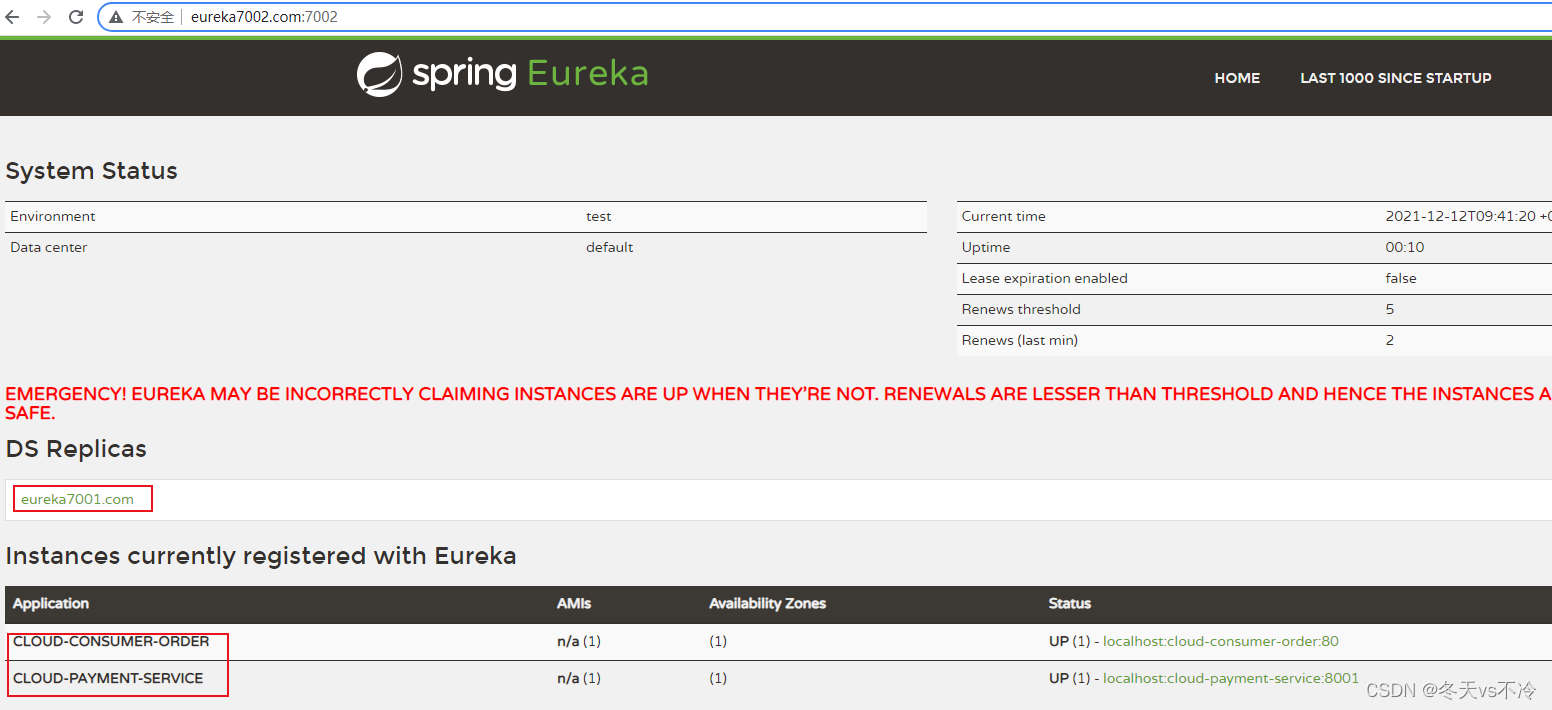Select the Lease expiration enabled label
Viewport: 1552px width, 710px height.
tap(1044, 278)
